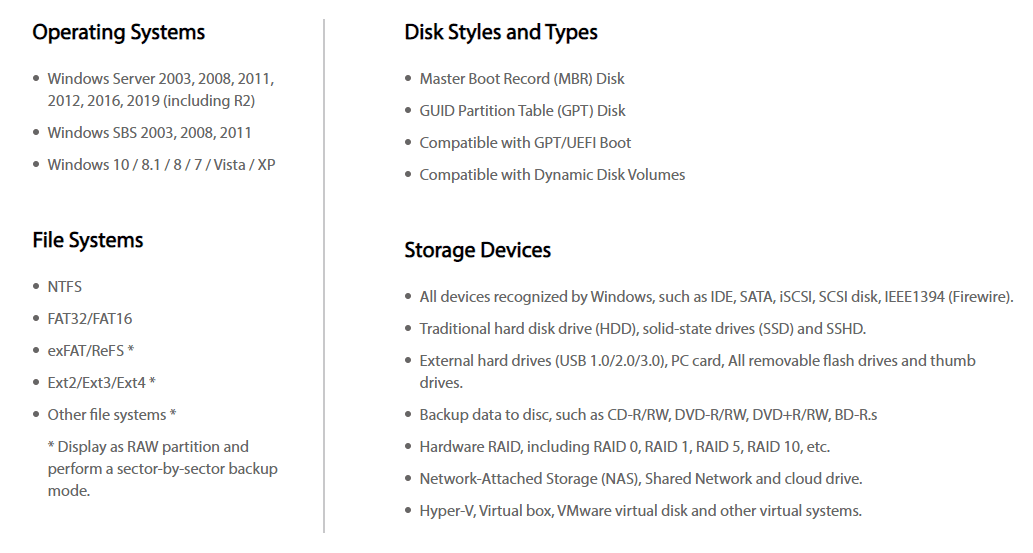Select the Windows Server 2003, 2008 list item
1033x553 pixels.
tap(160, 79)
